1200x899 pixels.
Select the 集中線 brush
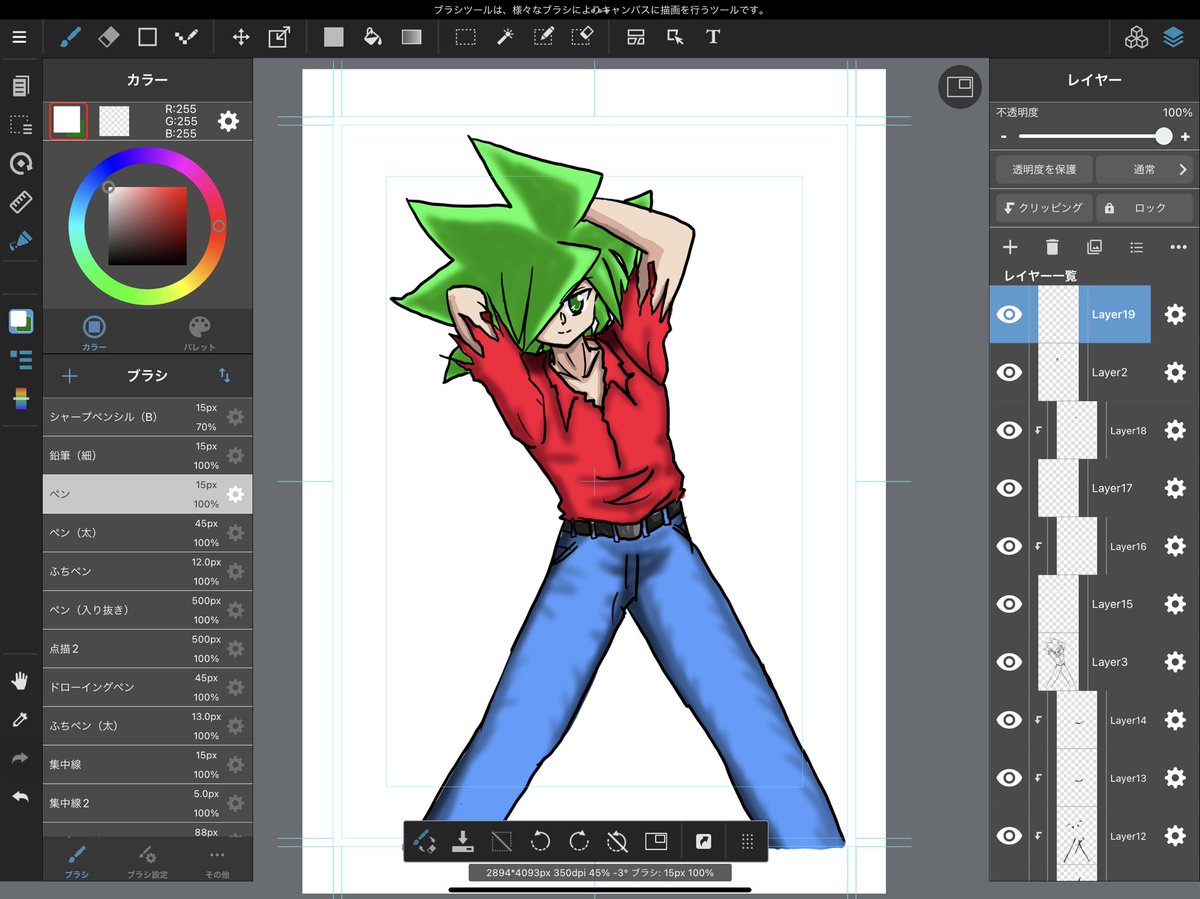tap(147, 764)
